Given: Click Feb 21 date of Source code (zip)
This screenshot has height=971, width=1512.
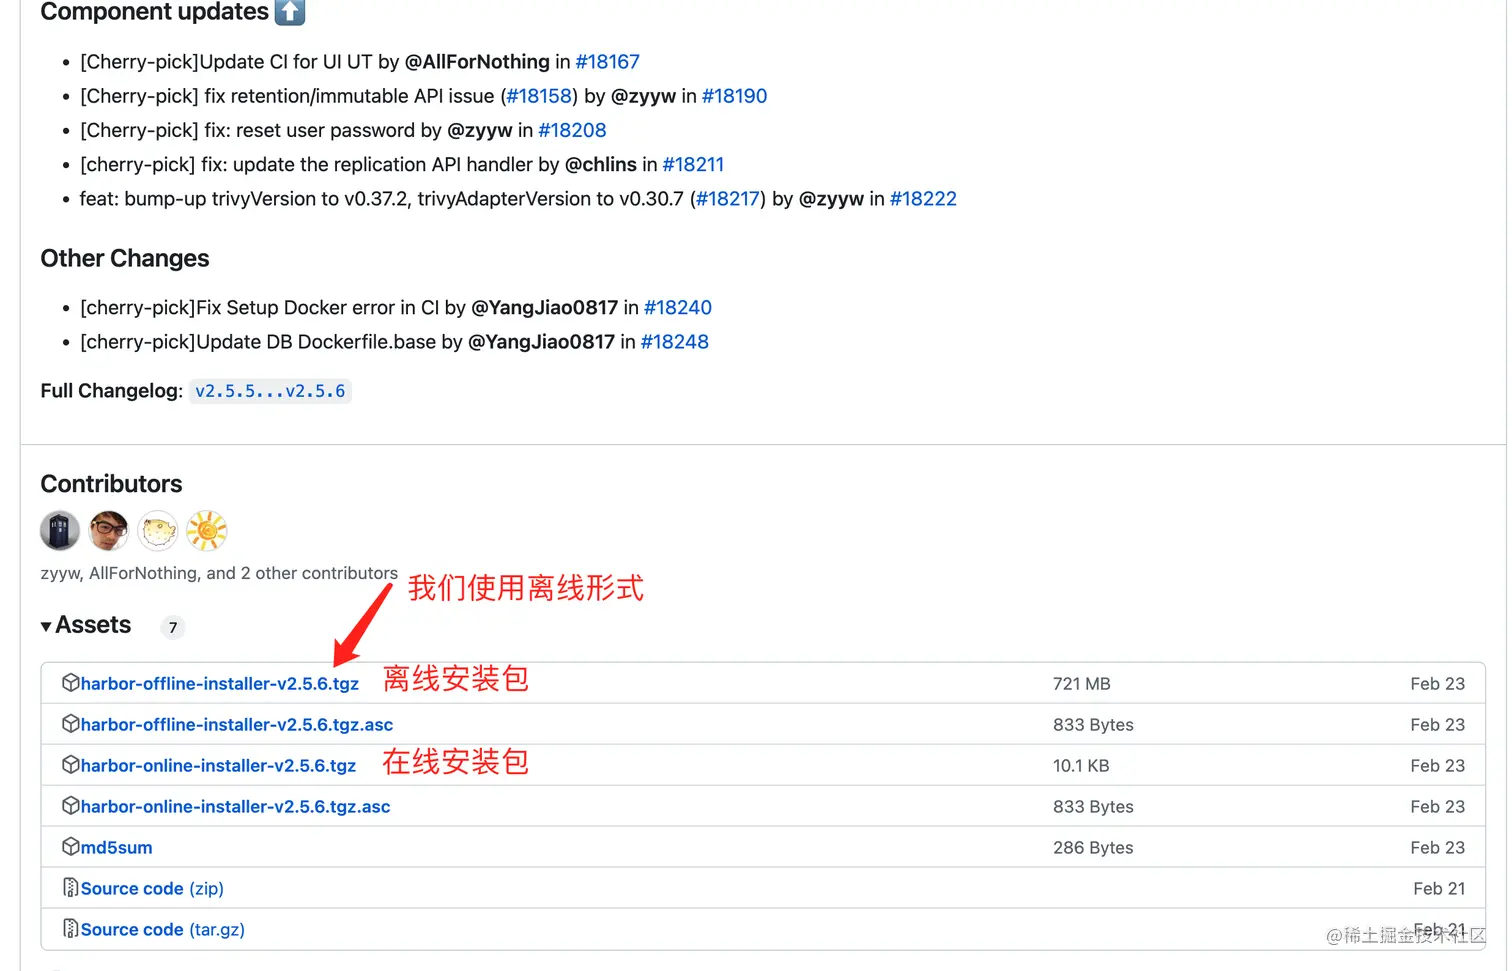Looking at the screenshot, I should point(1439,889).
